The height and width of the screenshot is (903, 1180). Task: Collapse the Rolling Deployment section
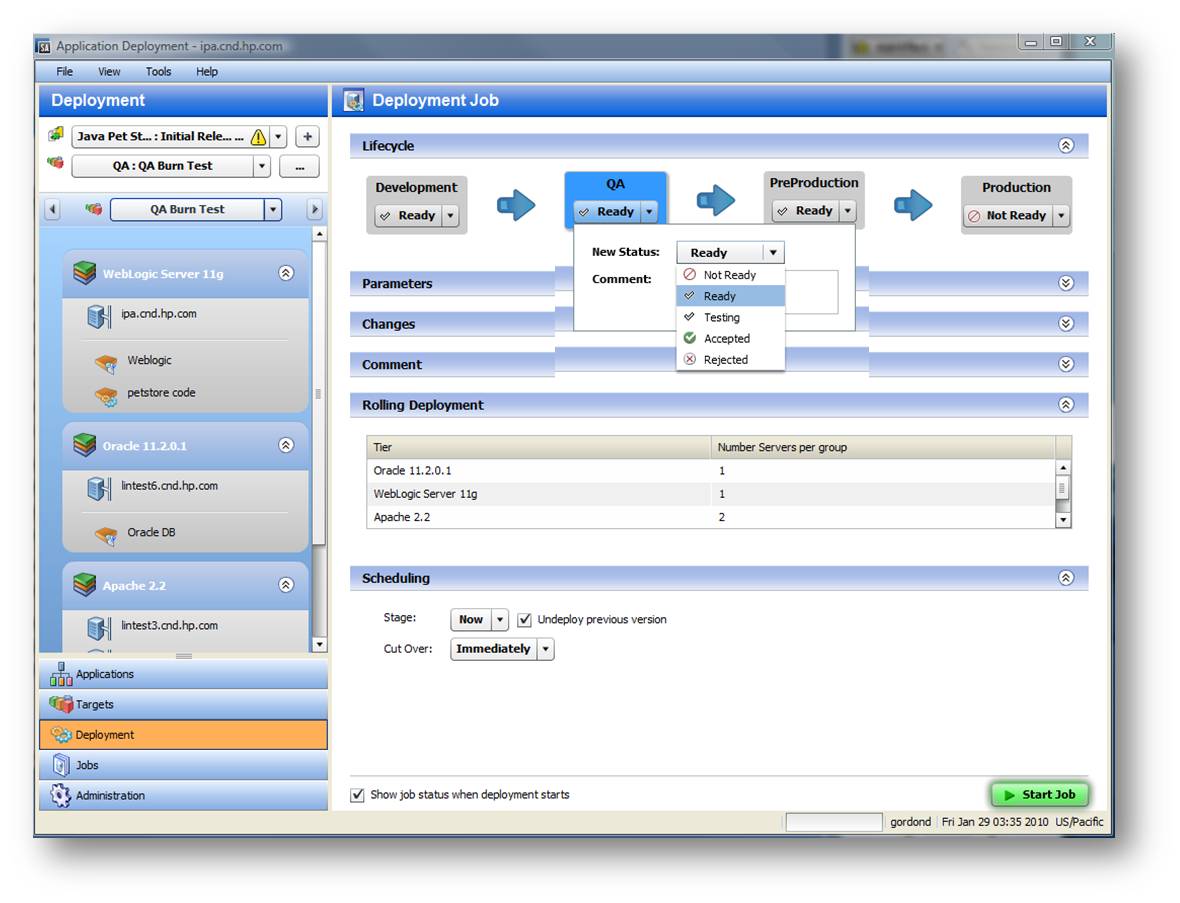1066,405
